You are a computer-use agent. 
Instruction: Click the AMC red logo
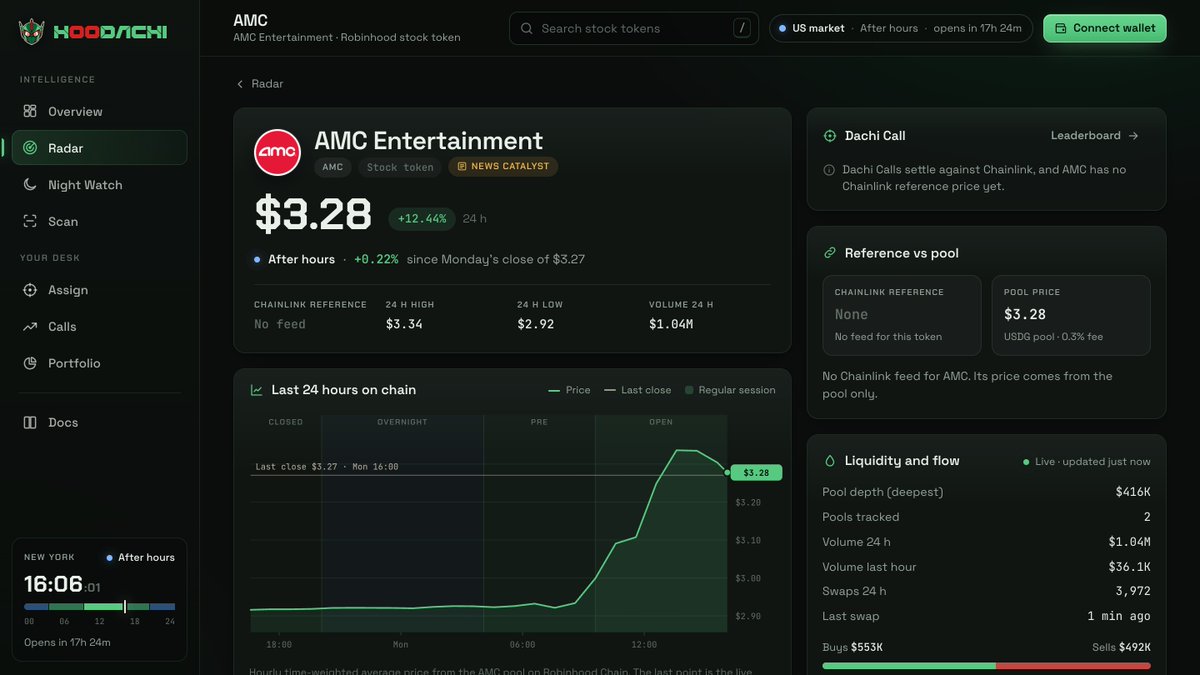pyautogui.click(x=278, y=154)
